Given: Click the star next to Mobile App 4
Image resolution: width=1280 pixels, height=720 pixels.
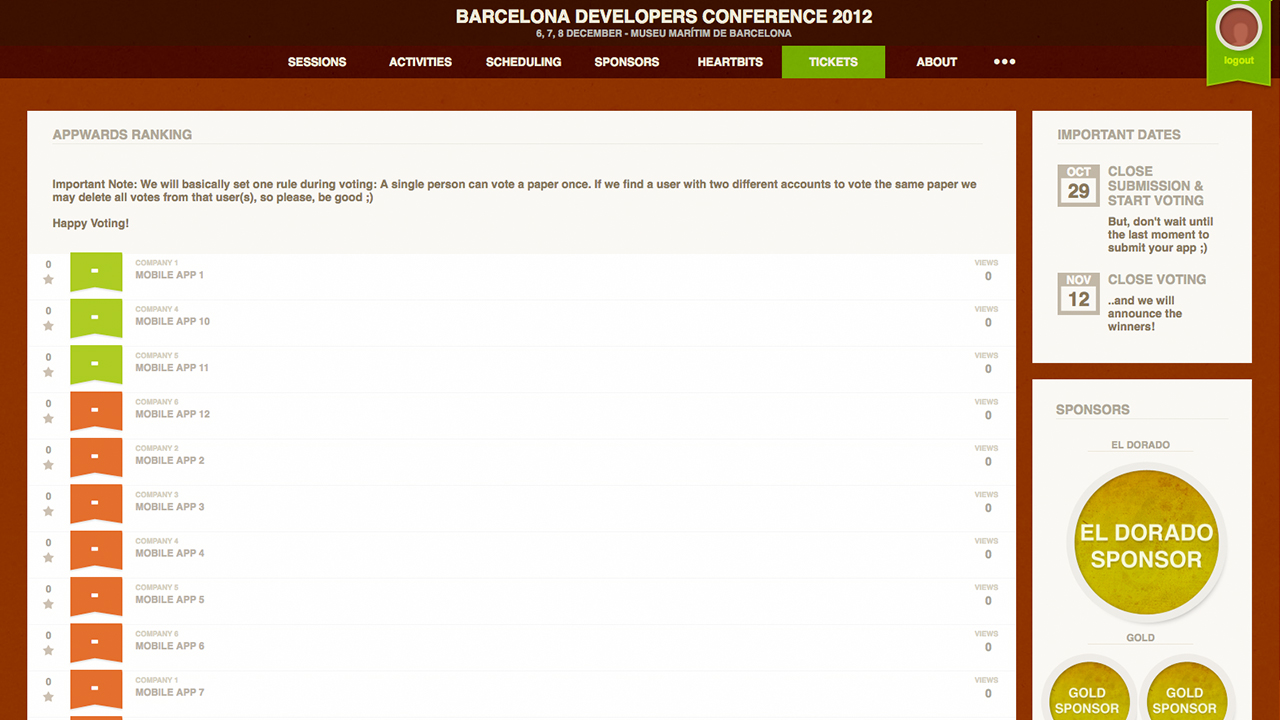Looking at the screenshot, I should coord(48,558).
